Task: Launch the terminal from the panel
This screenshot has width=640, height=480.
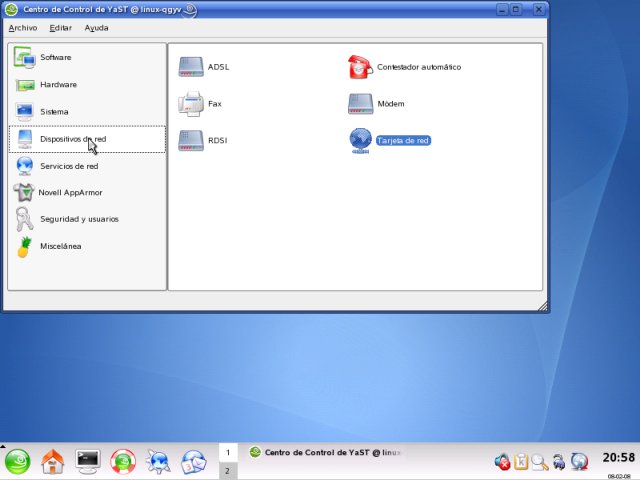Action: coord(88,462)
